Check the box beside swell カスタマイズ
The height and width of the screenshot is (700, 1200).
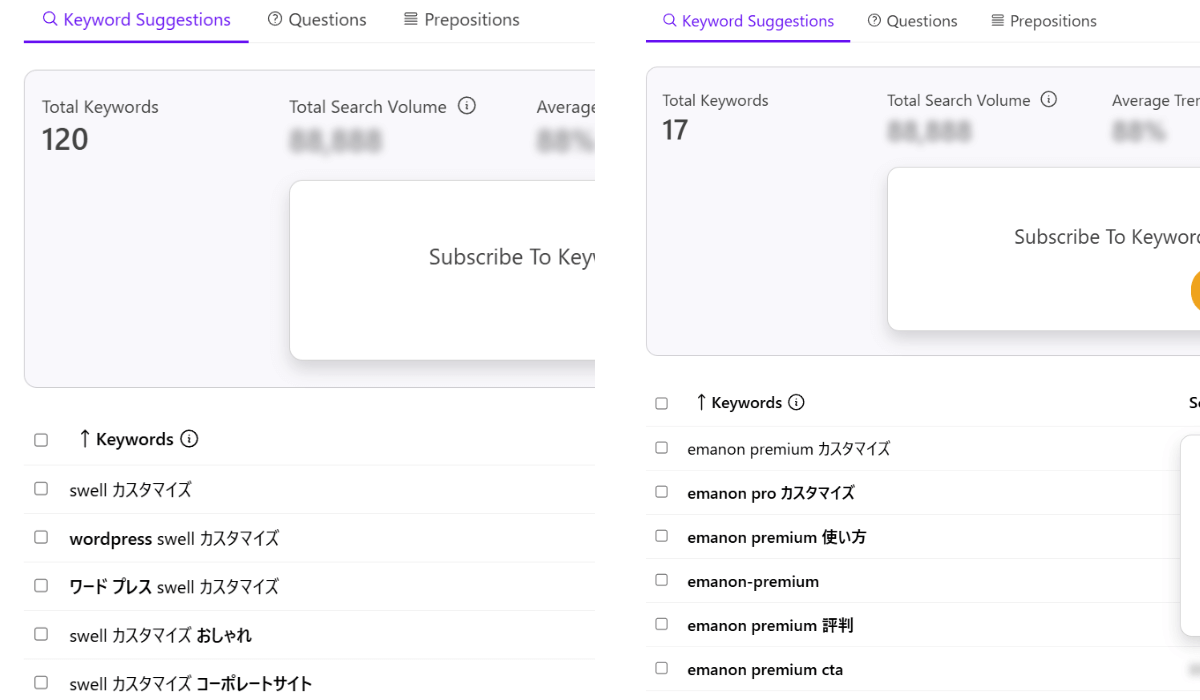click(x=40, y=488)
